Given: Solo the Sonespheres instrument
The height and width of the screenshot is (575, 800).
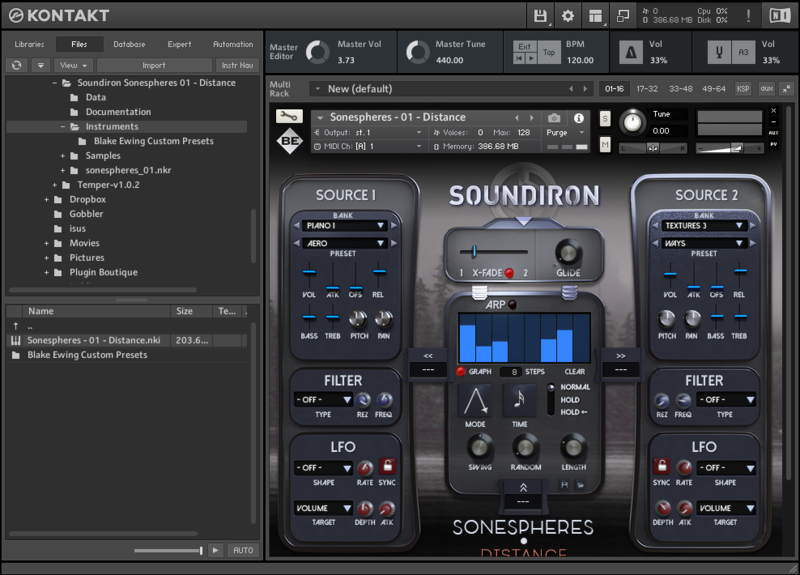Looking at the screenshot, I should coord(605,118).
